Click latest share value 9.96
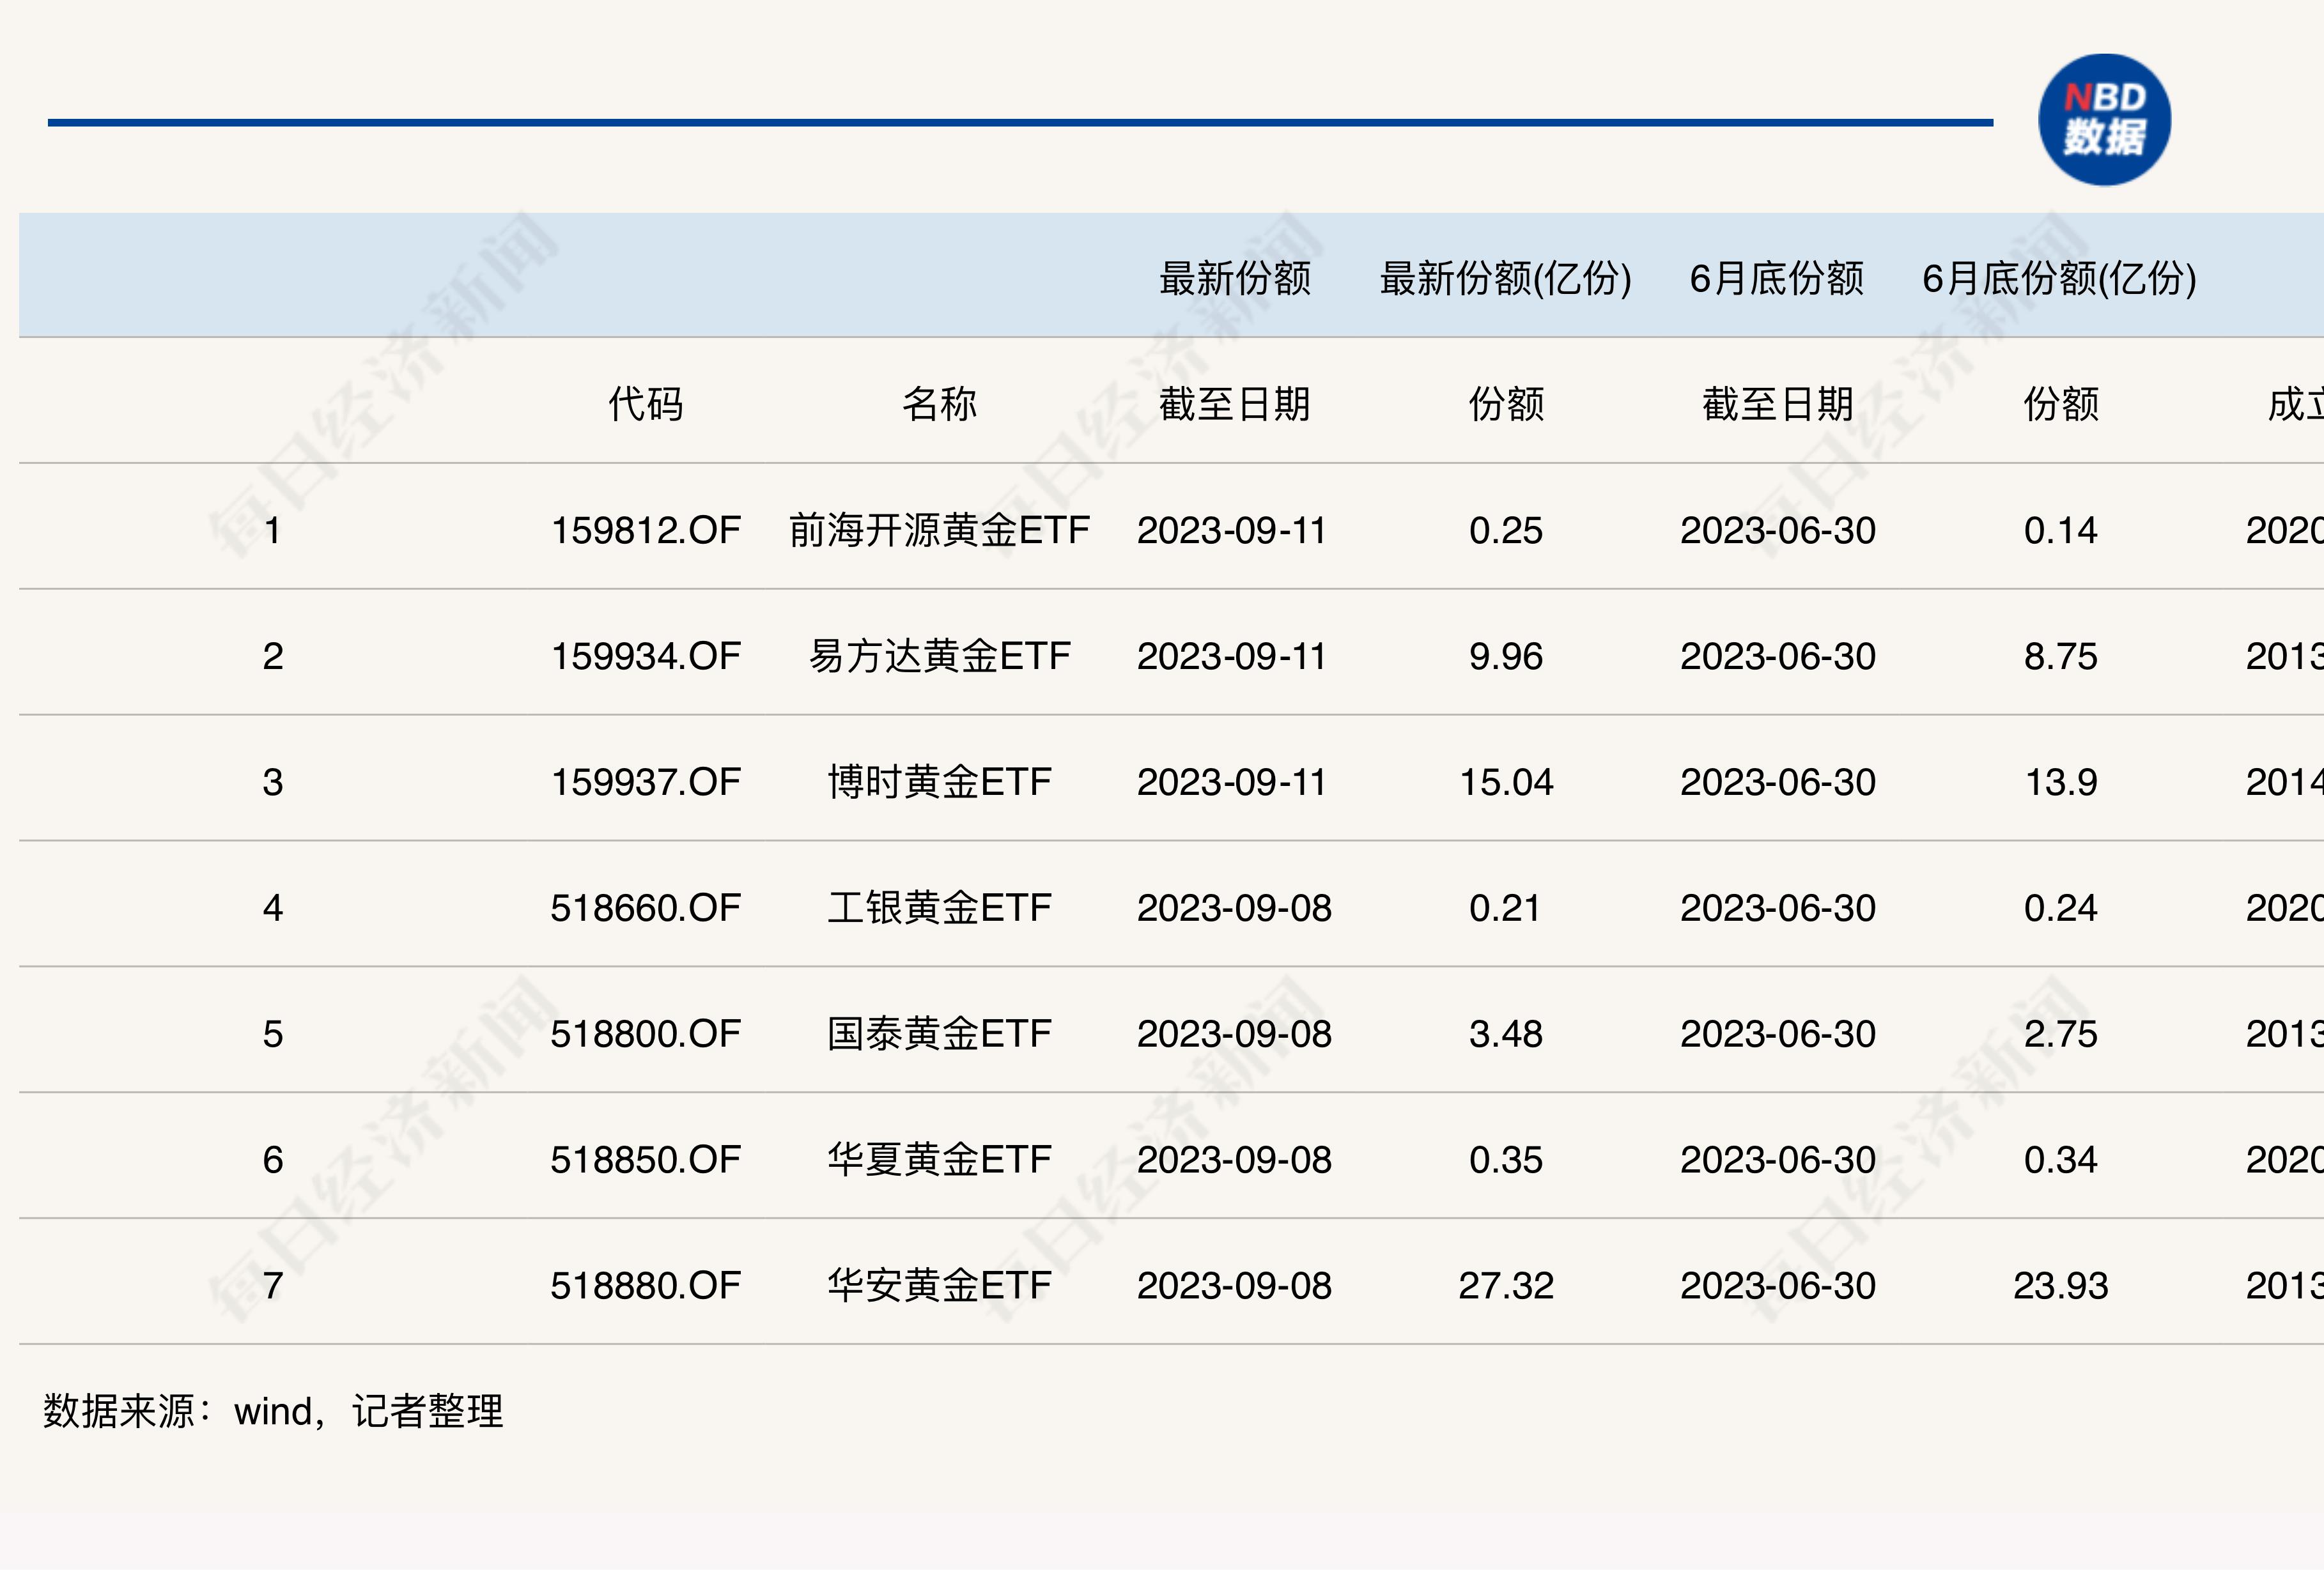Image resolution: width=2324 pixels, height=1570 pixels. click(1506, 656)
